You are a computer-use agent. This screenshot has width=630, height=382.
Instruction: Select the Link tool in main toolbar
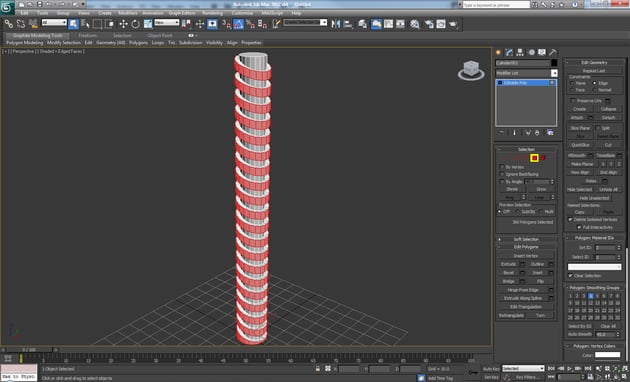coord(8,24)
